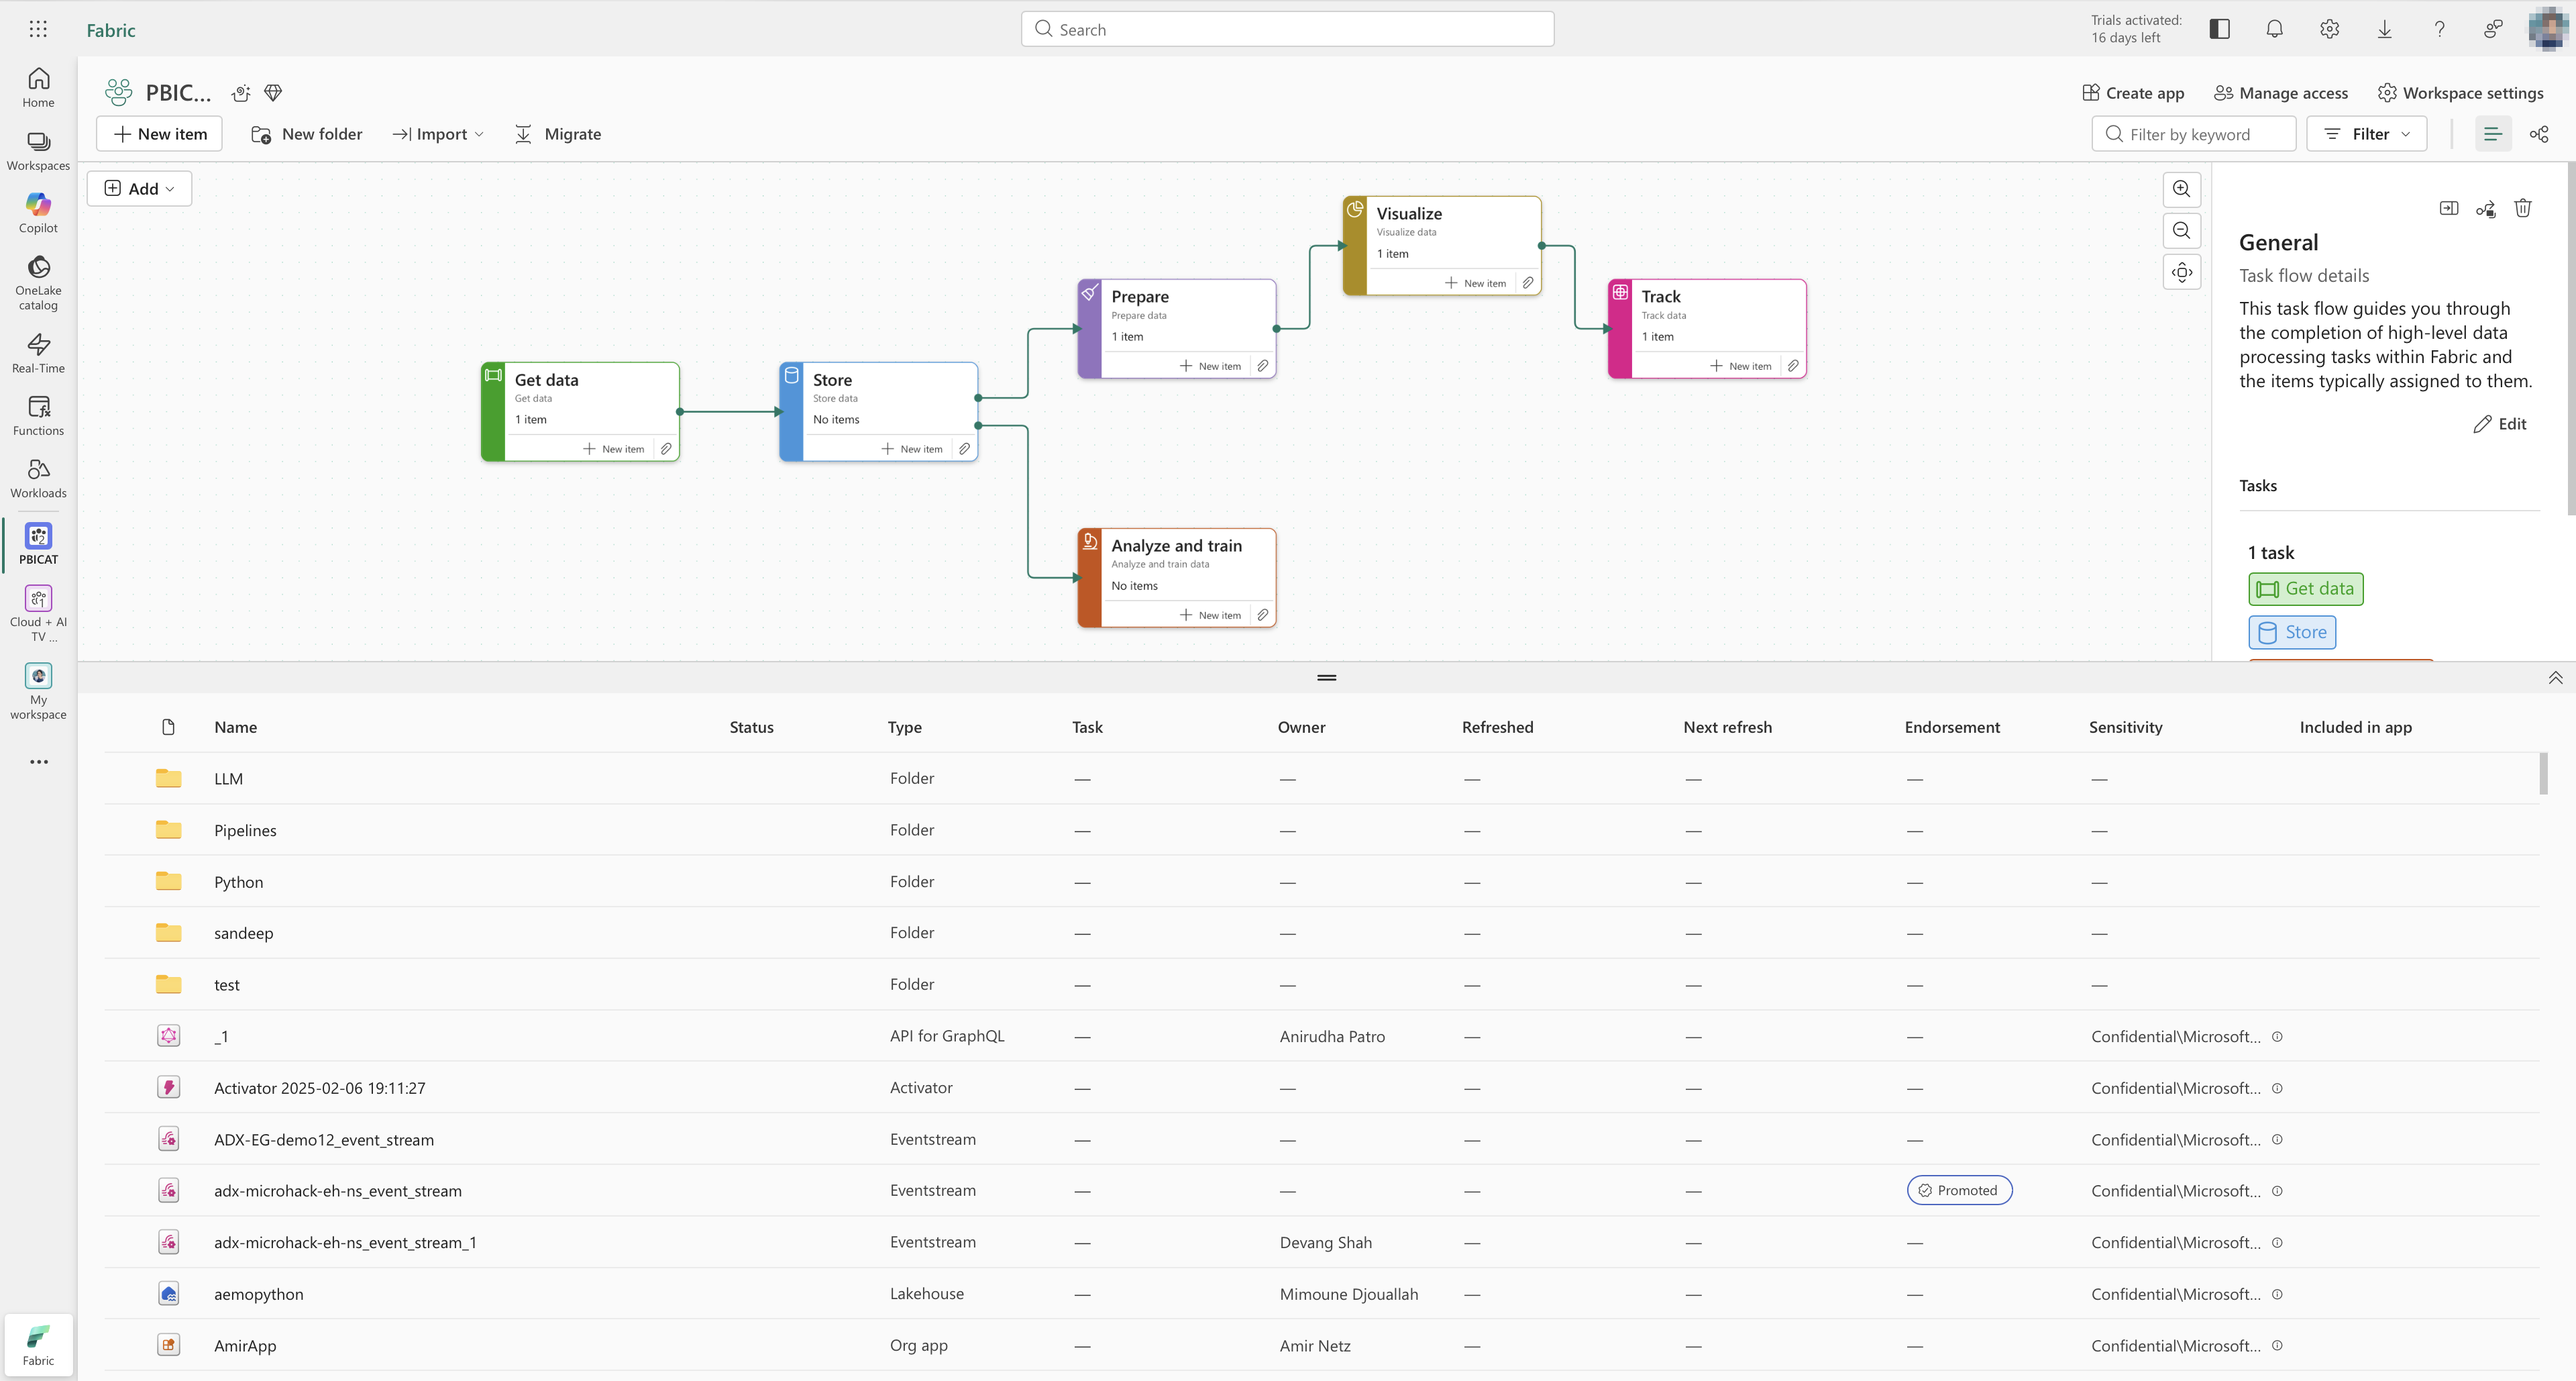2576x1381 pixels.
Task: Add new item to Store task
Action: coord(911,449)
